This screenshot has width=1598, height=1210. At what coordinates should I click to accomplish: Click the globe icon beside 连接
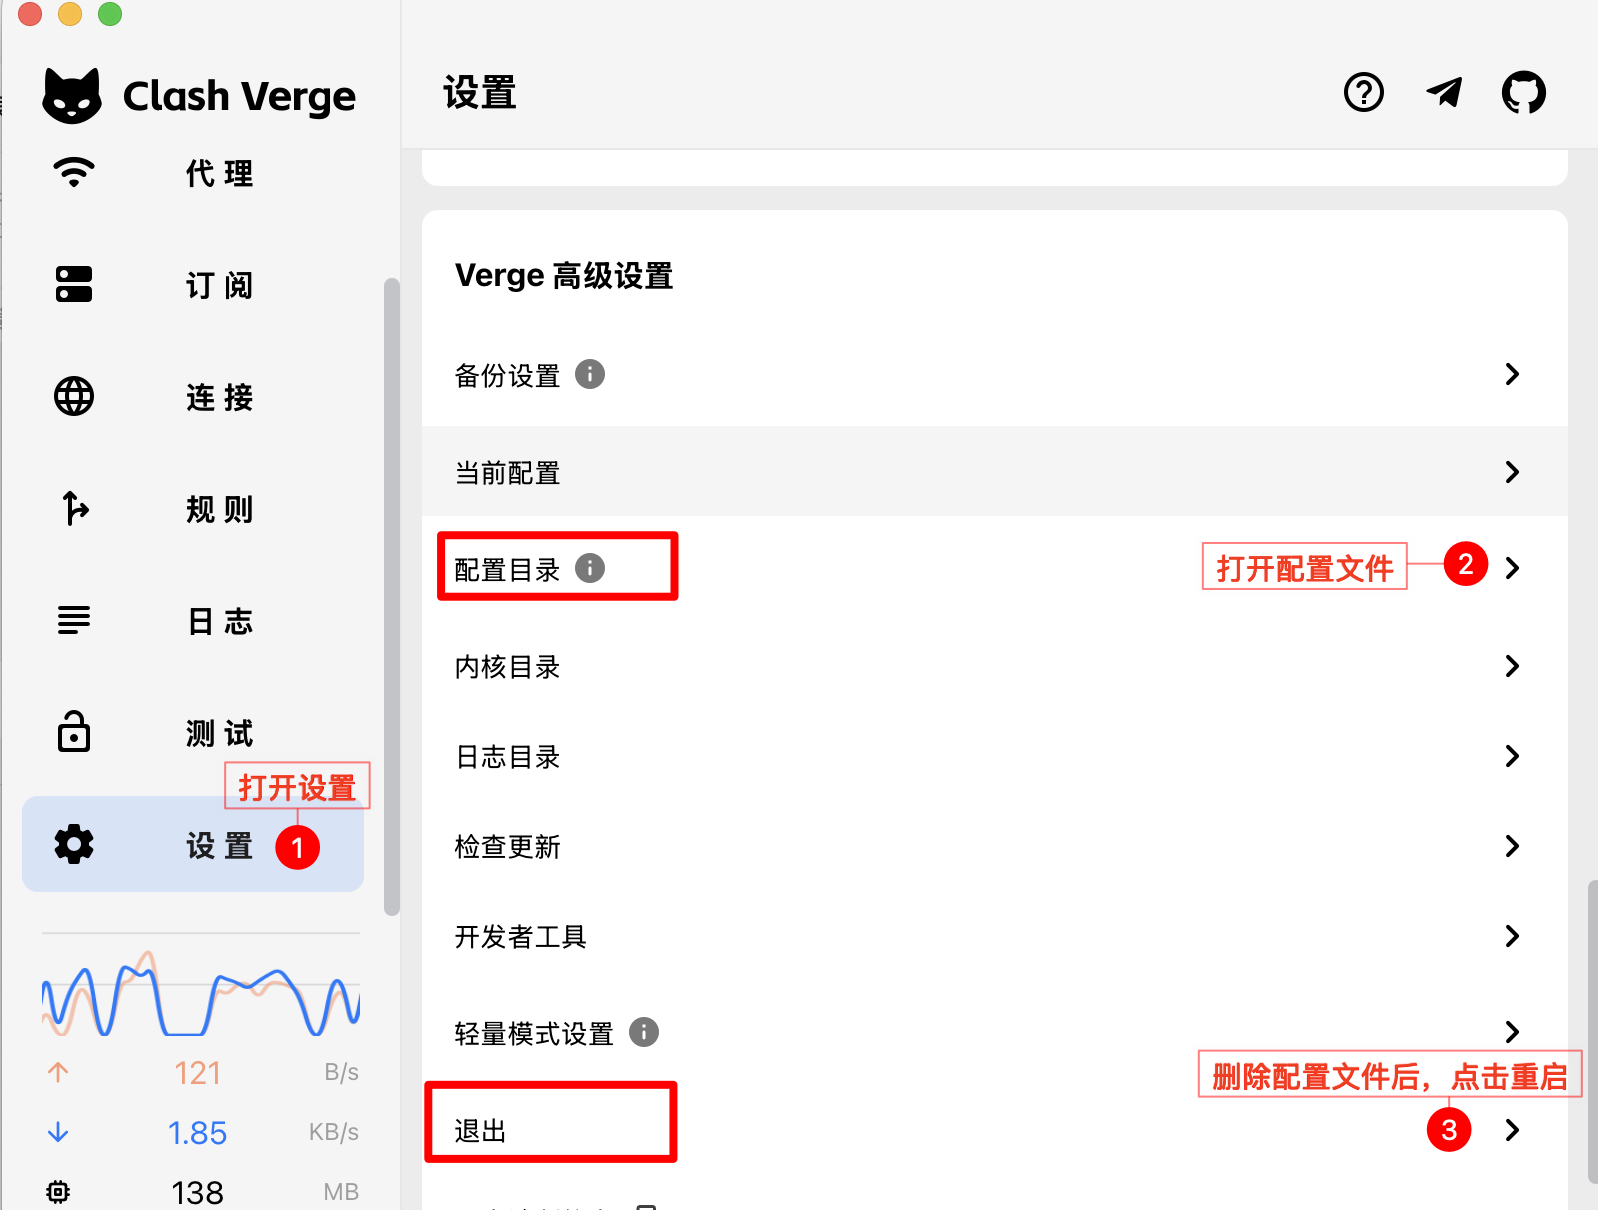click(x=74, y=396)
